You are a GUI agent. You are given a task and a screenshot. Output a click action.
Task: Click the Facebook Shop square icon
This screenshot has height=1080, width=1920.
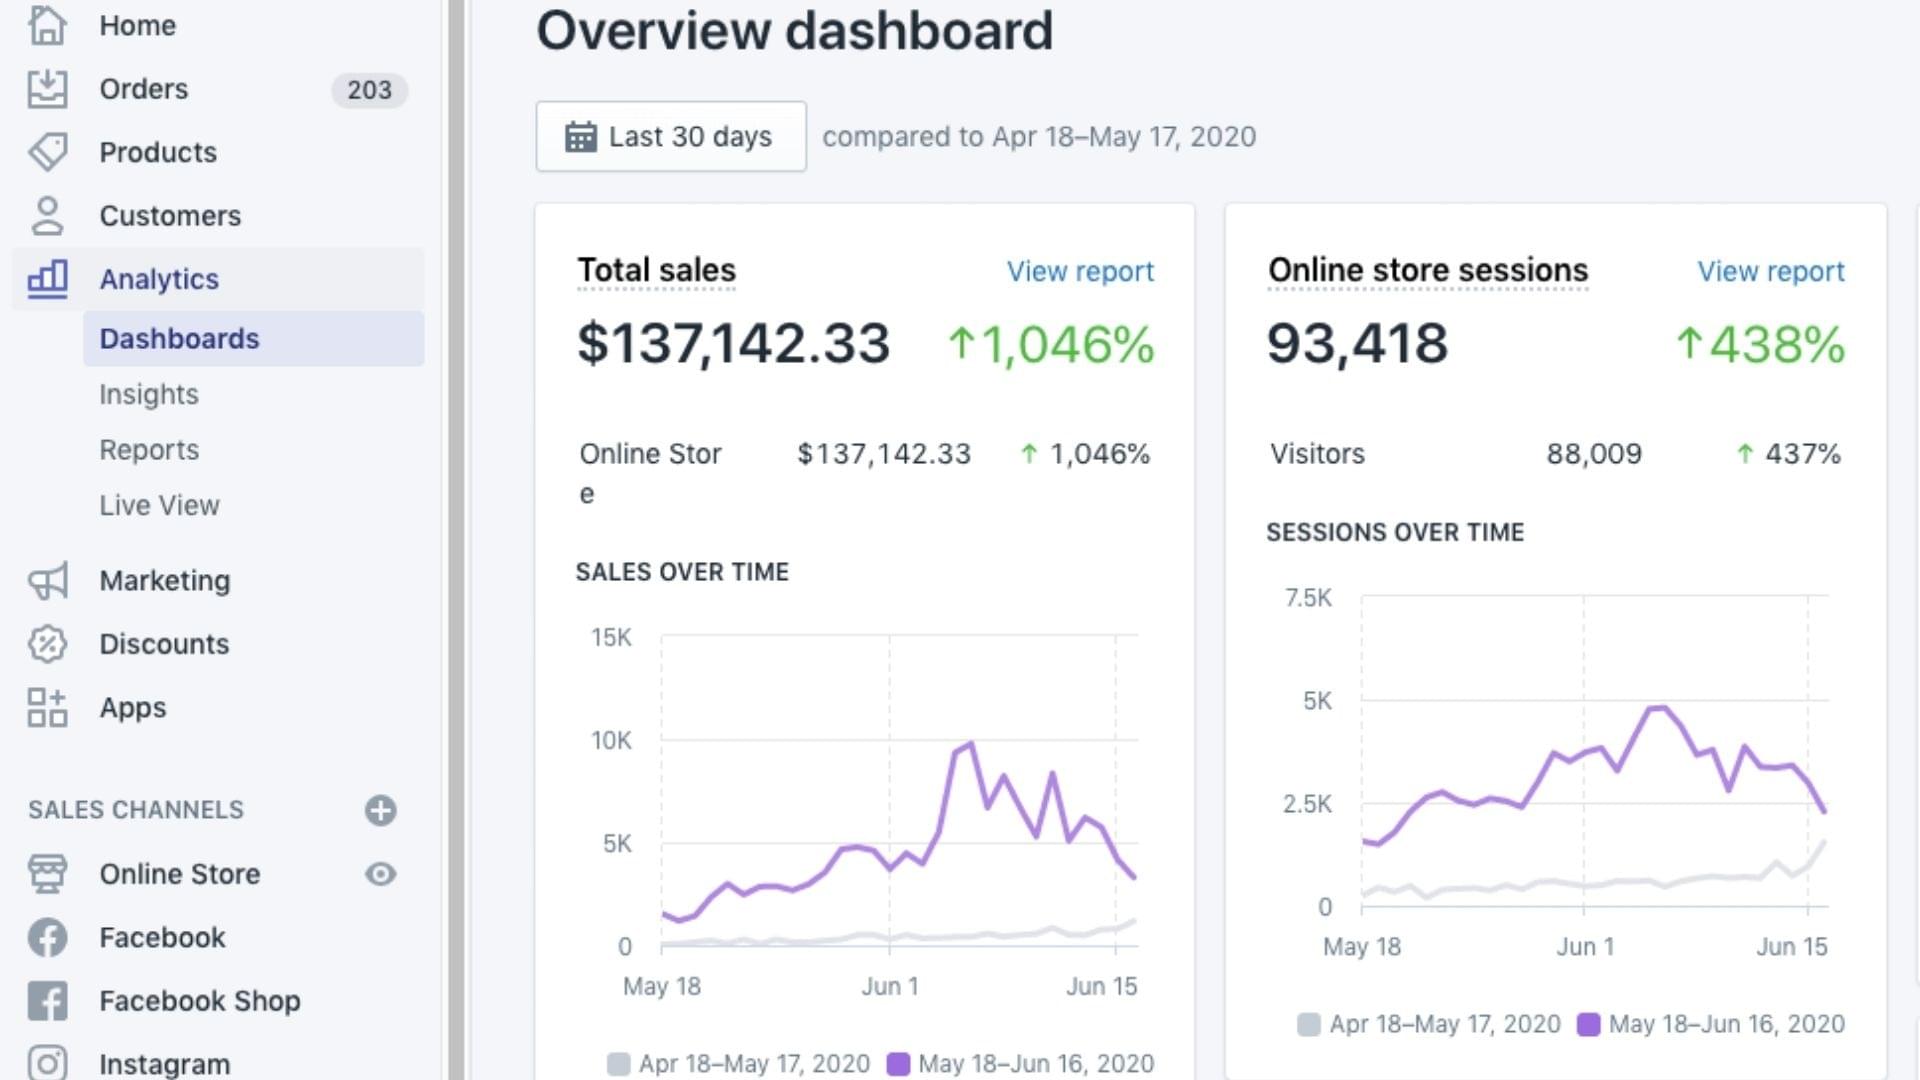coord(47,1001)
